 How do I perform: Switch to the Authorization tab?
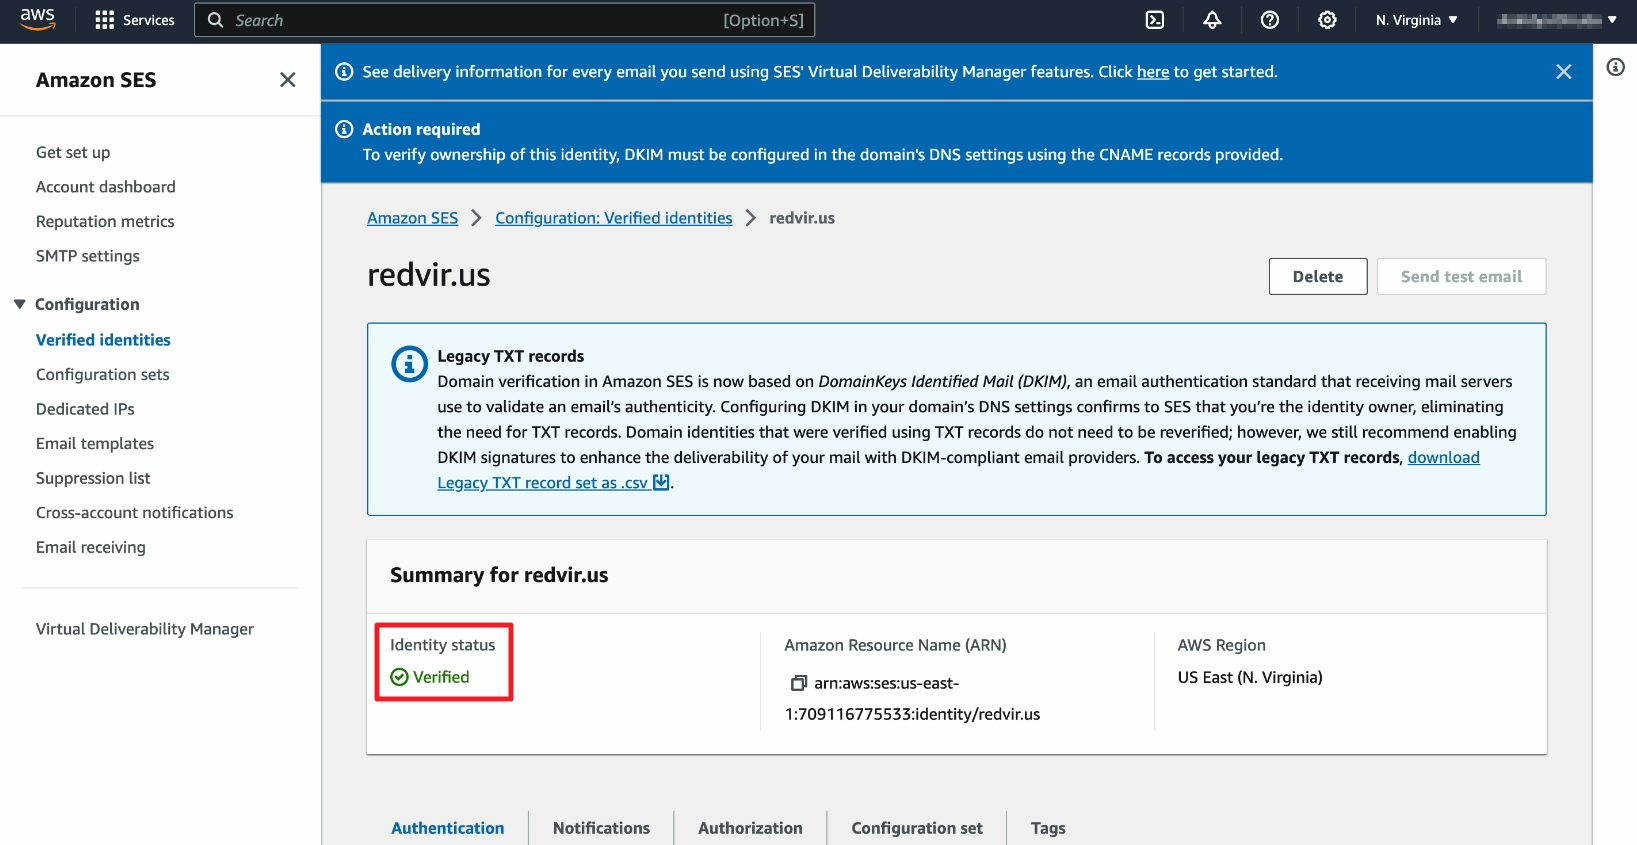tap(750, 828)
